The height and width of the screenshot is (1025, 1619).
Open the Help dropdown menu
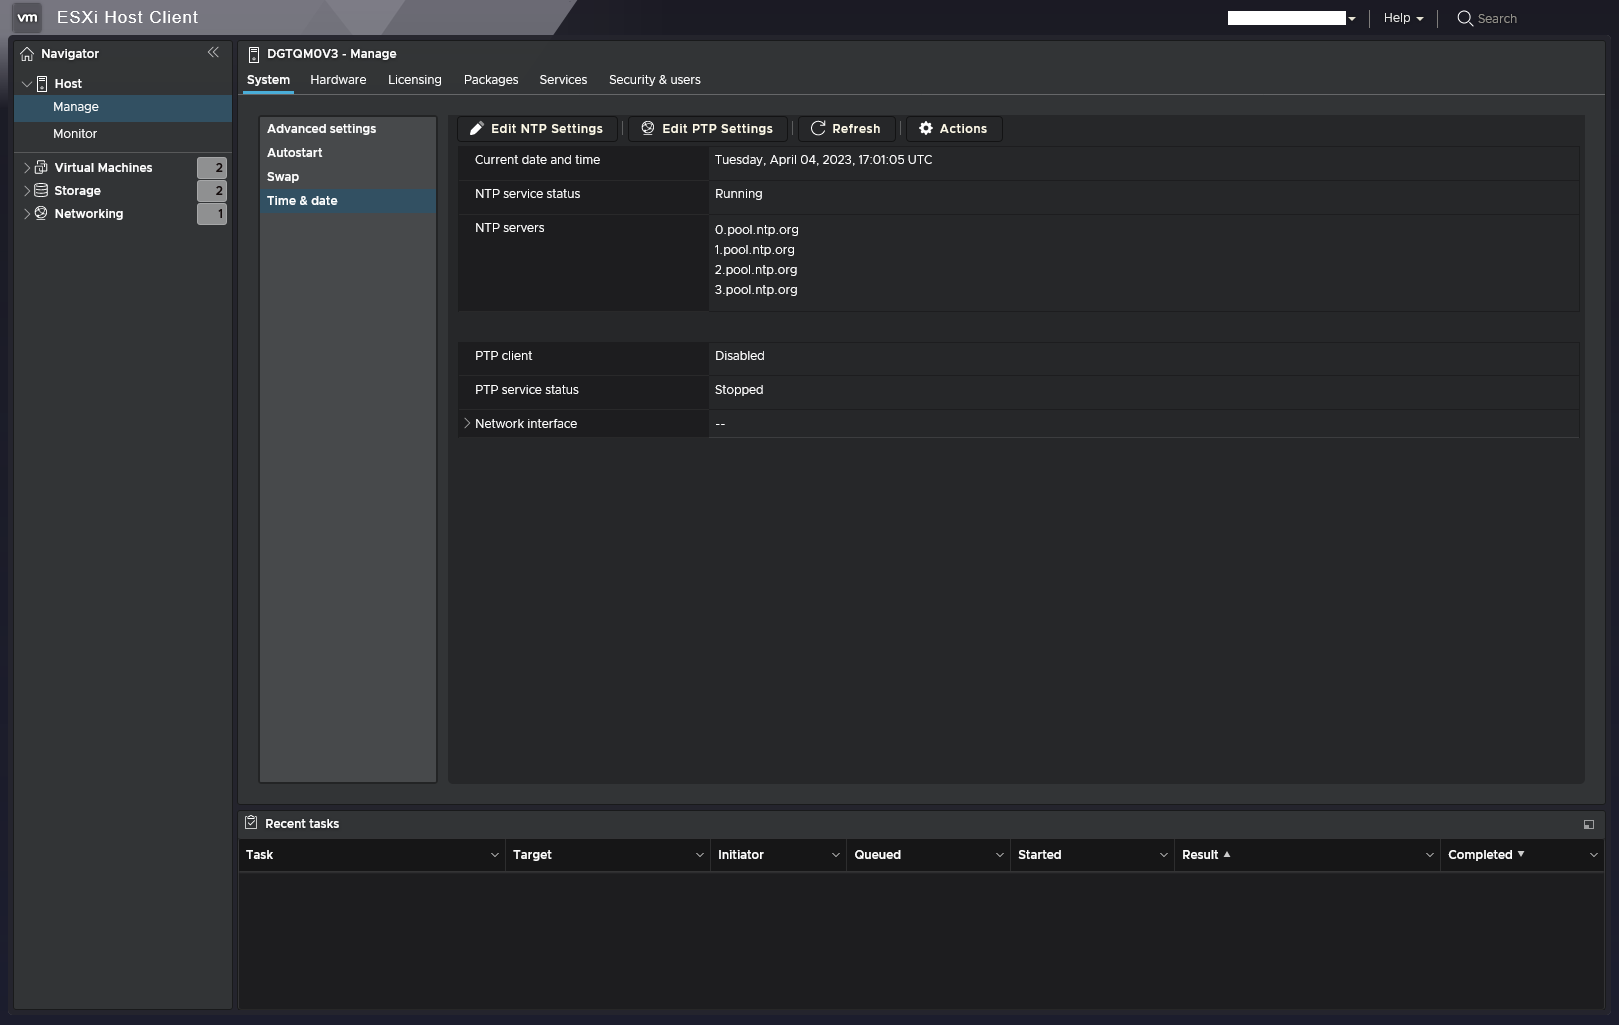point(1401,17)
